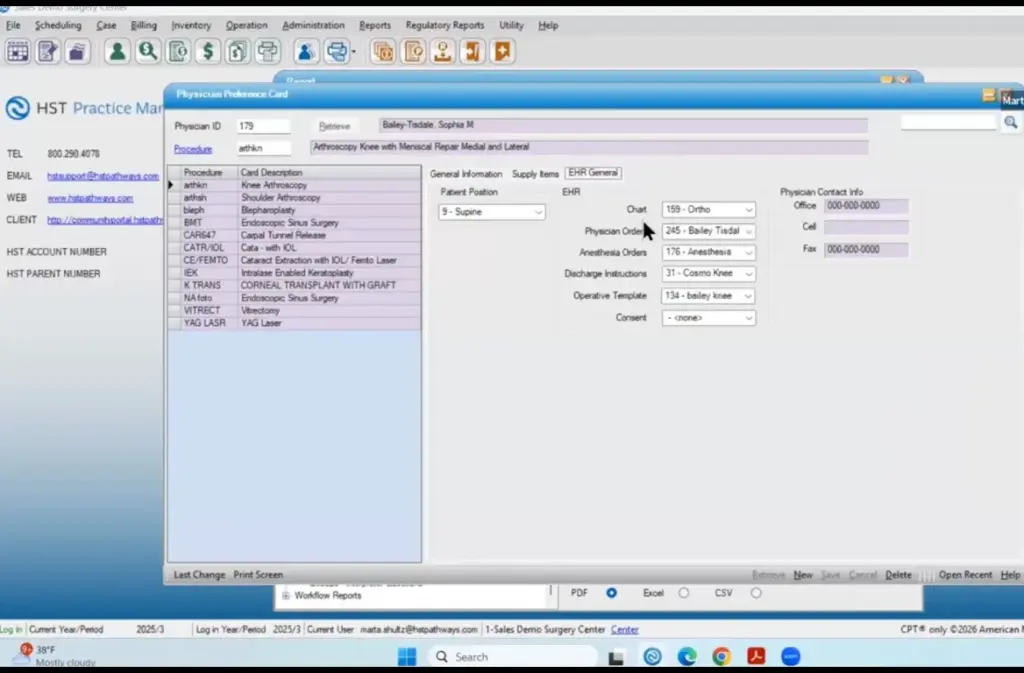Select the CORNEAL TRANSPLANT WITH GRAFT row

click(294, 285)
